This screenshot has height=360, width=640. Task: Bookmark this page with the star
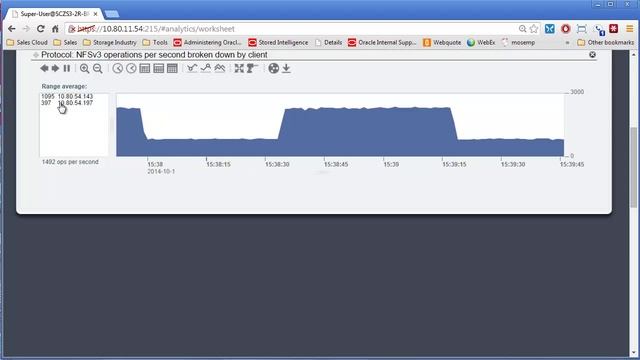pyautogui.click(x=534, y=29)
